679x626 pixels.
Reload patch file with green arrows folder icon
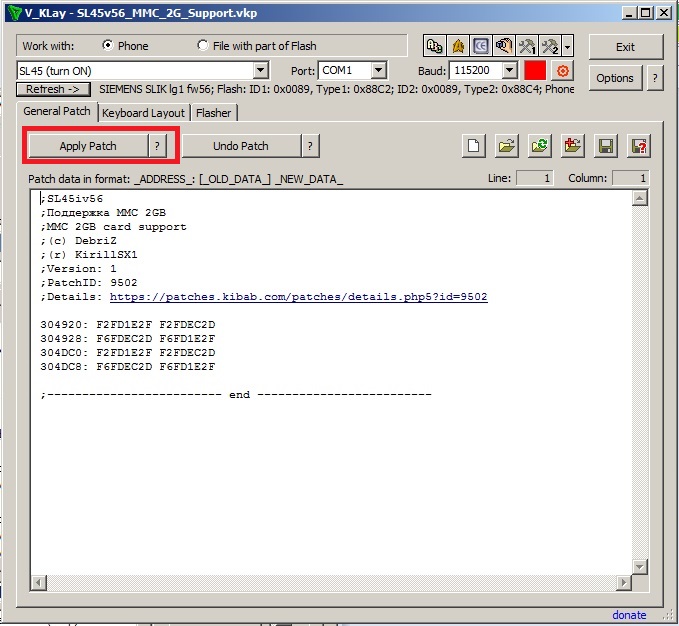(539, 146)
